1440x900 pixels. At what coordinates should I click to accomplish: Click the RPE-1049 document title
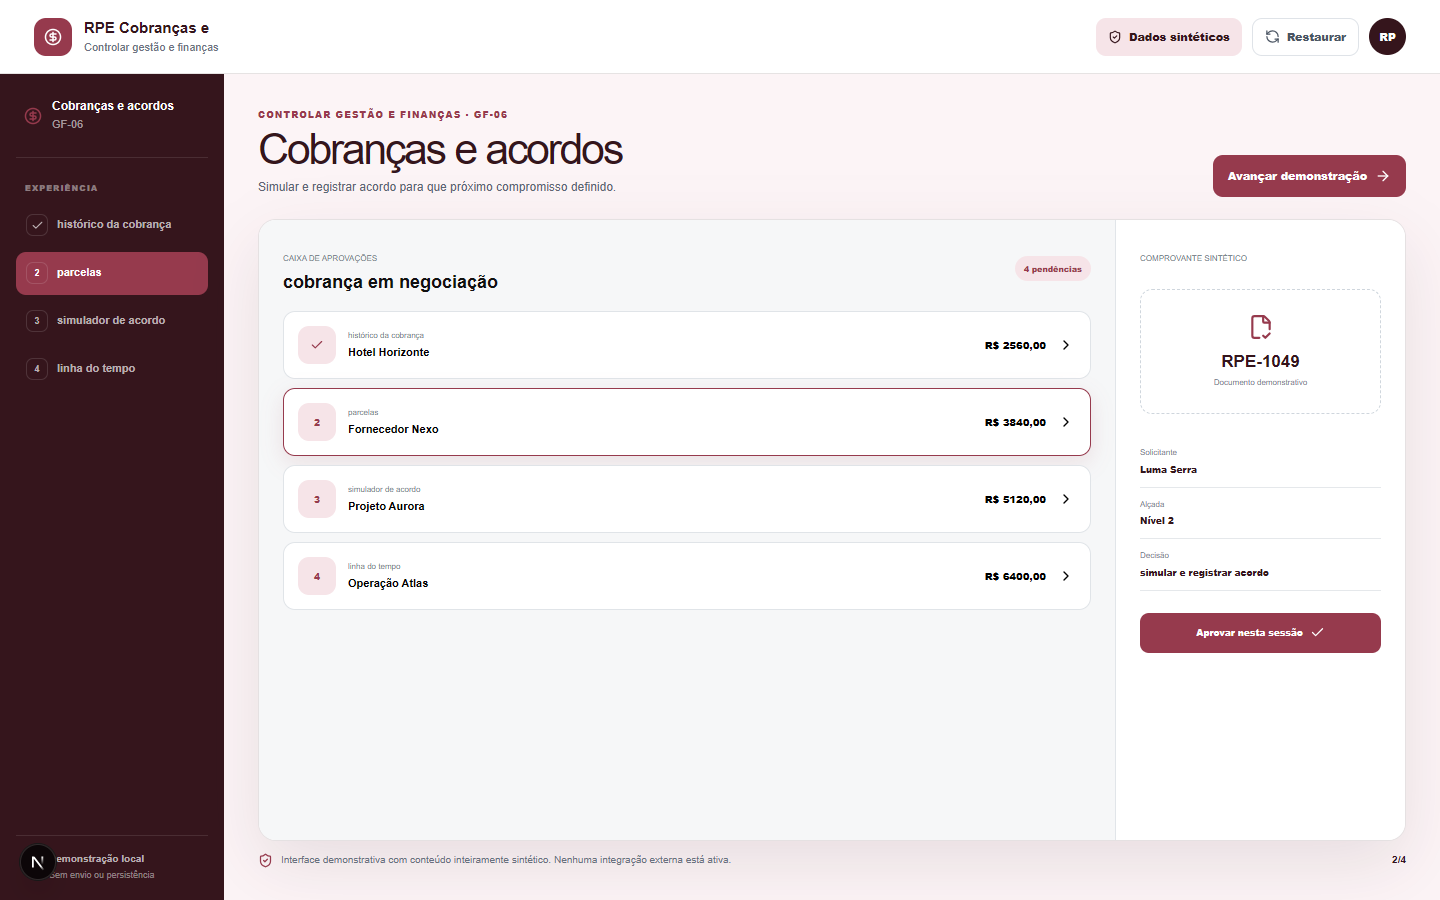point(1260,361)
